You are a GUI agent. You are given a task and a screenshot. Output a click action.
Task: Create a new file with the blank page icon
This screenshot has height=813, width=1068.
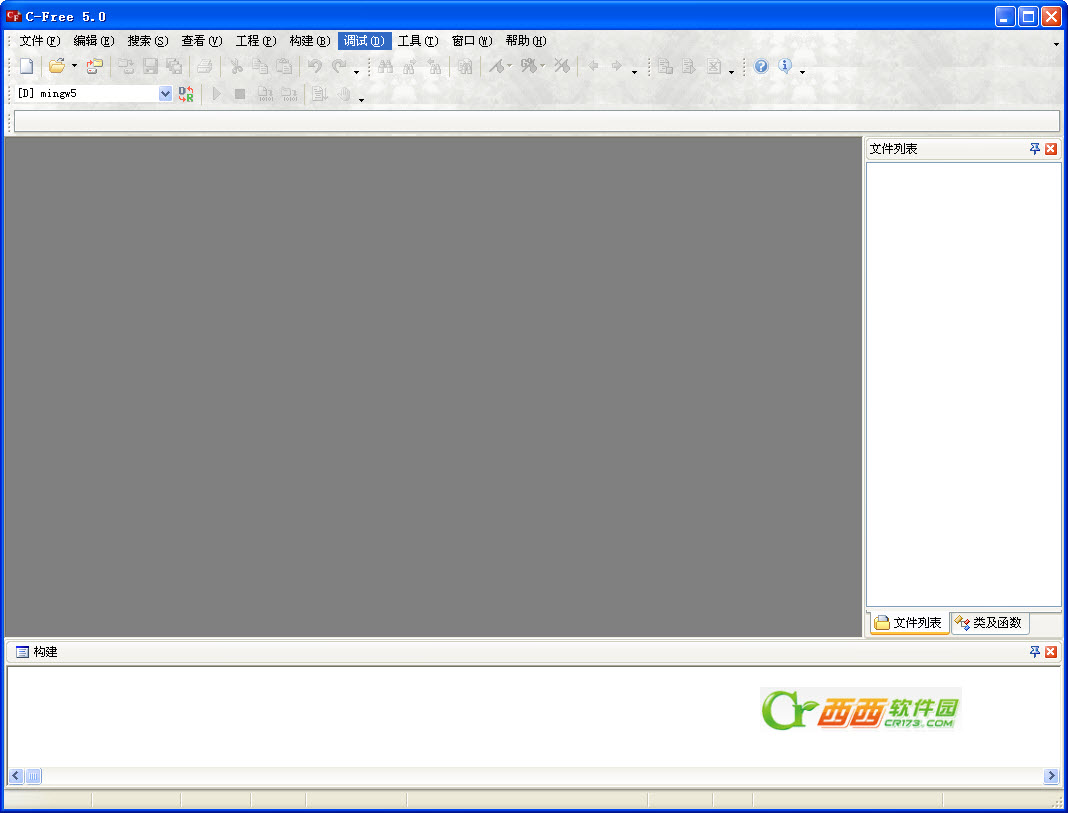pyautogui.click(x=27, y=66)
